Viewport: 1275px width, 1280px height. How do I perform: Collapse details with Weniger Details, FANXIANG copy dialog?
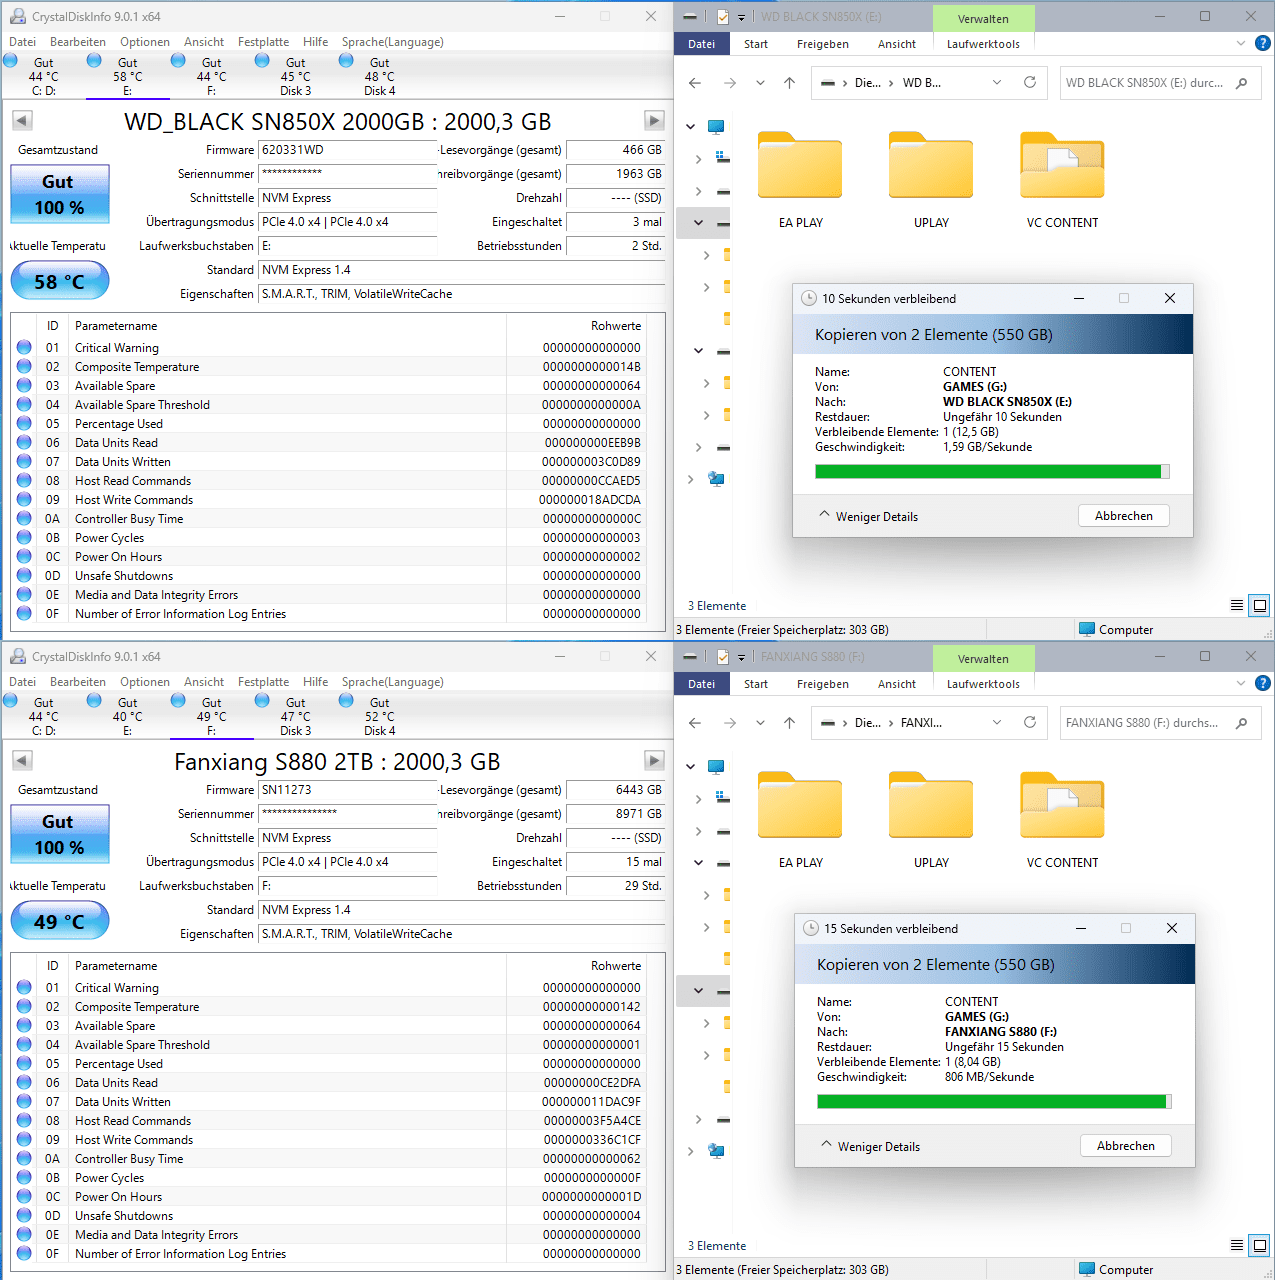coord(870,1146)
